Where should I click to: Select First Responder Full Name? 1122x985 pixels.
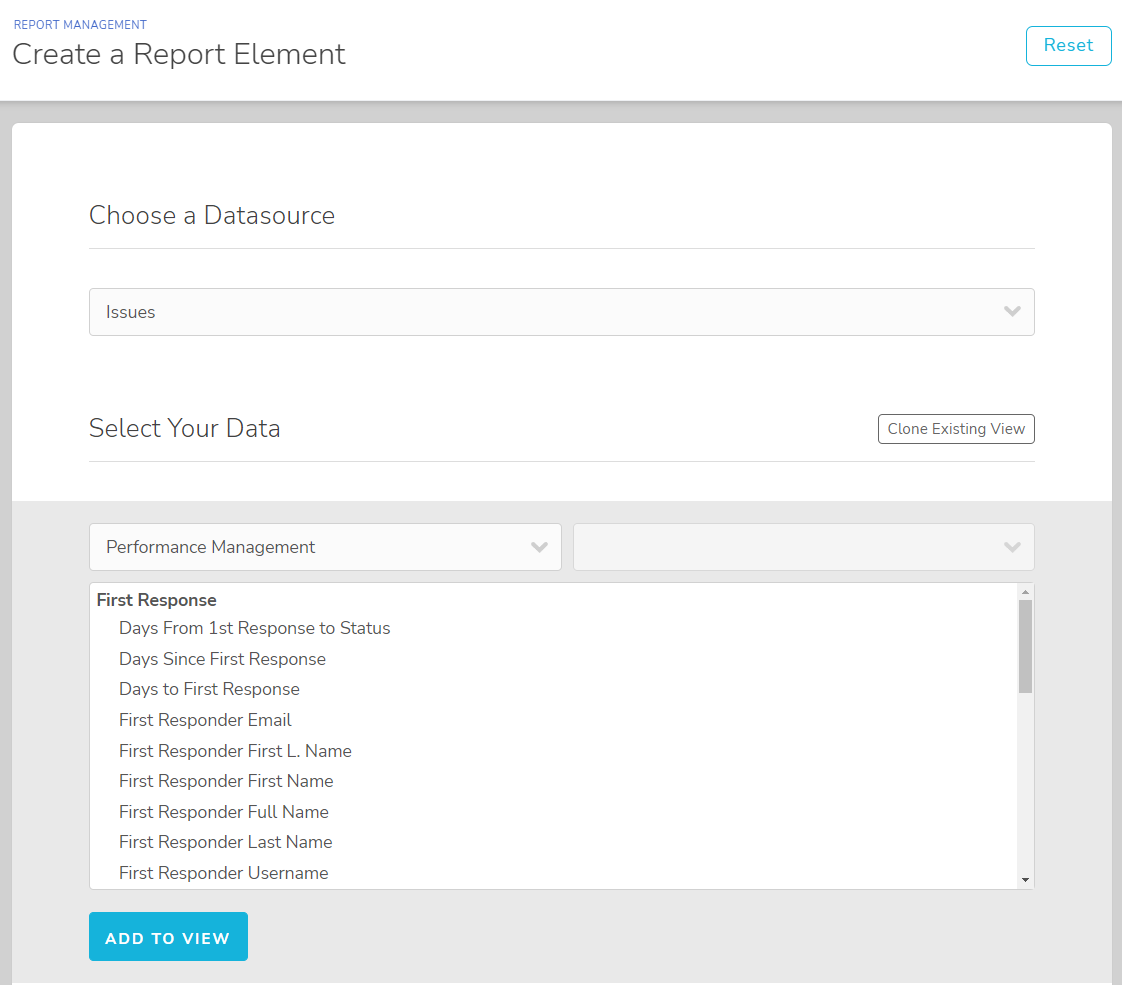point(224,812)
